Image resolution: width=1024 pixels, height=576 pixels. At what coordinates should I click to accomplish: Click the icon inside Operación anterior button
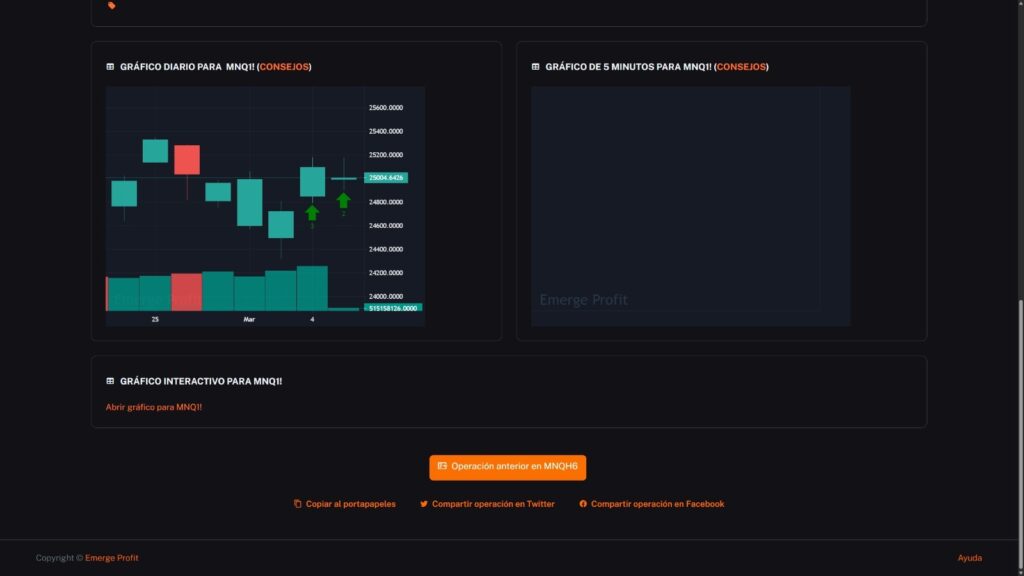point(442,466)
